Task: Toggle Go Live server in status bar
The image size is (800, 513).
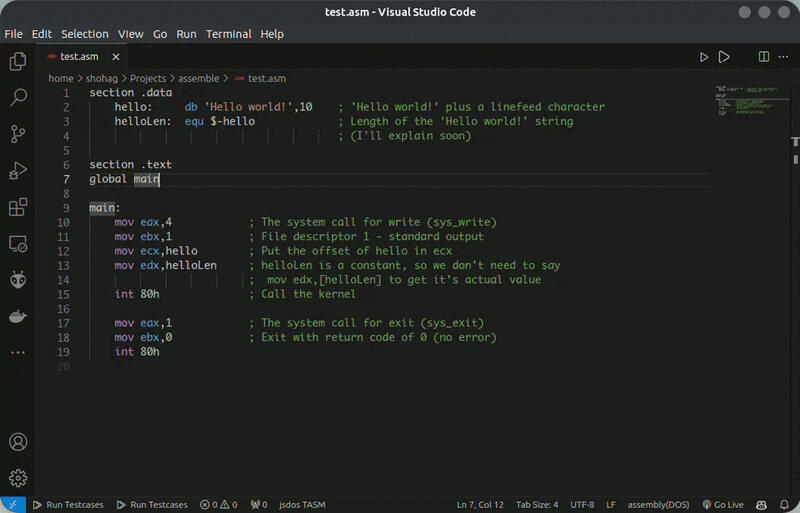Action: (722, 504)
